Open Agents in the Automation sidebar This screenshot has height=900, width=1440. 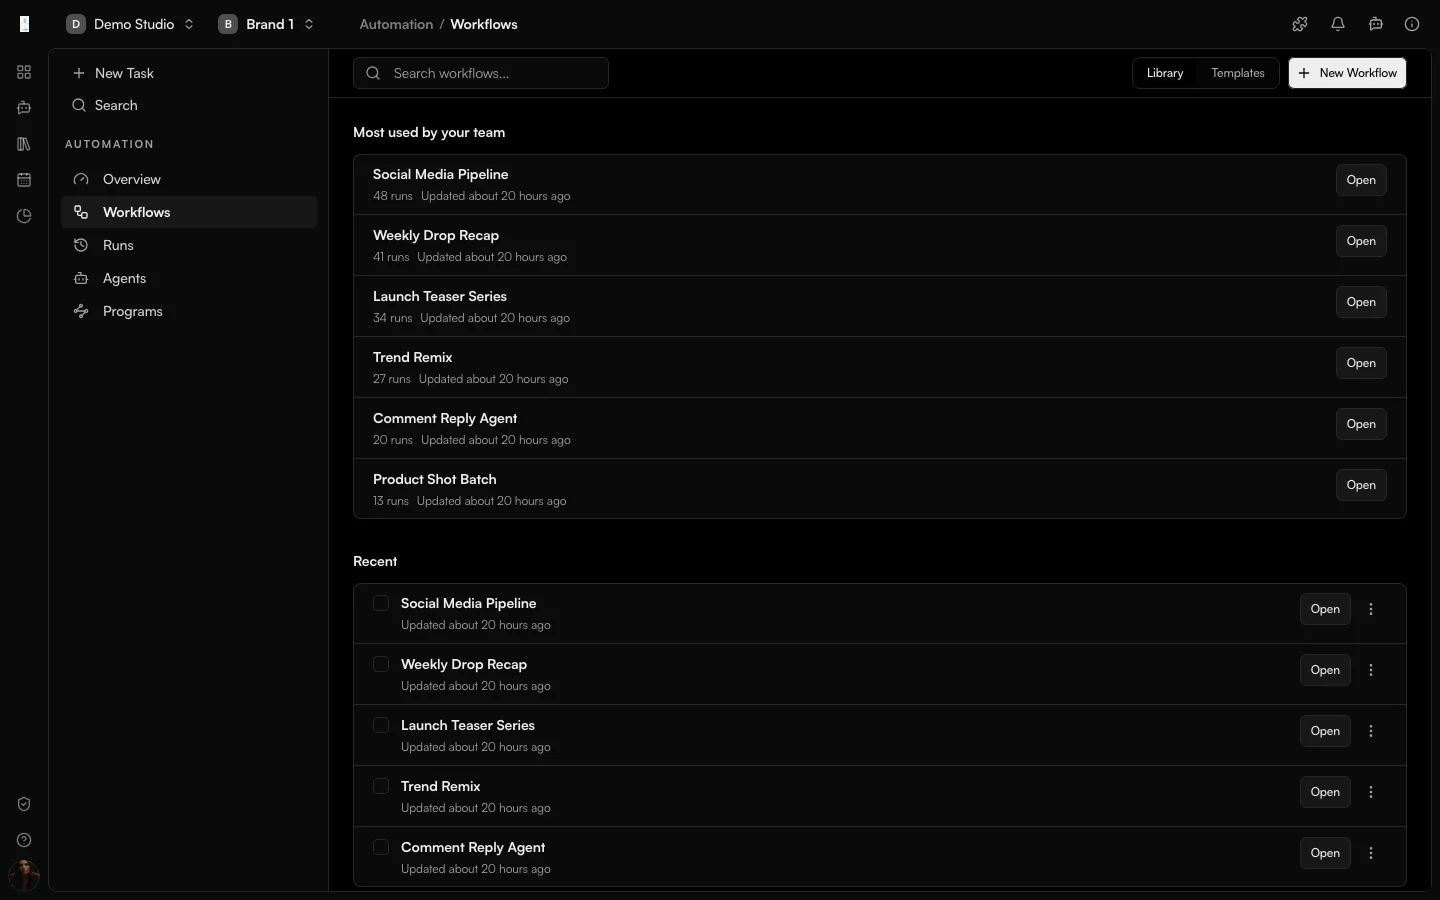[x=189, y=278]
